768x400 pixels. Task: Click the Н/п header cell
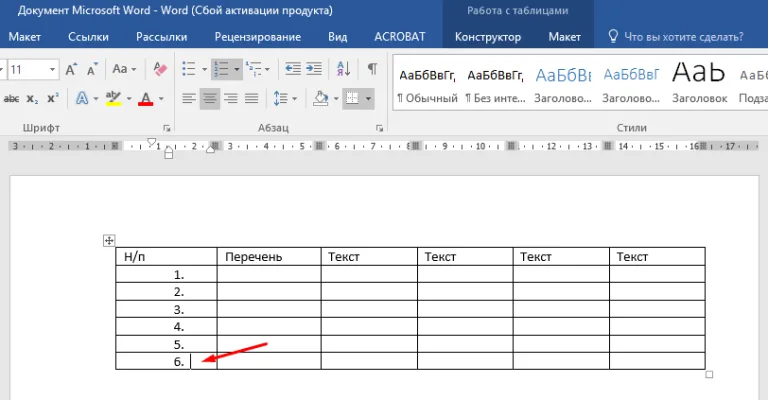166,257
